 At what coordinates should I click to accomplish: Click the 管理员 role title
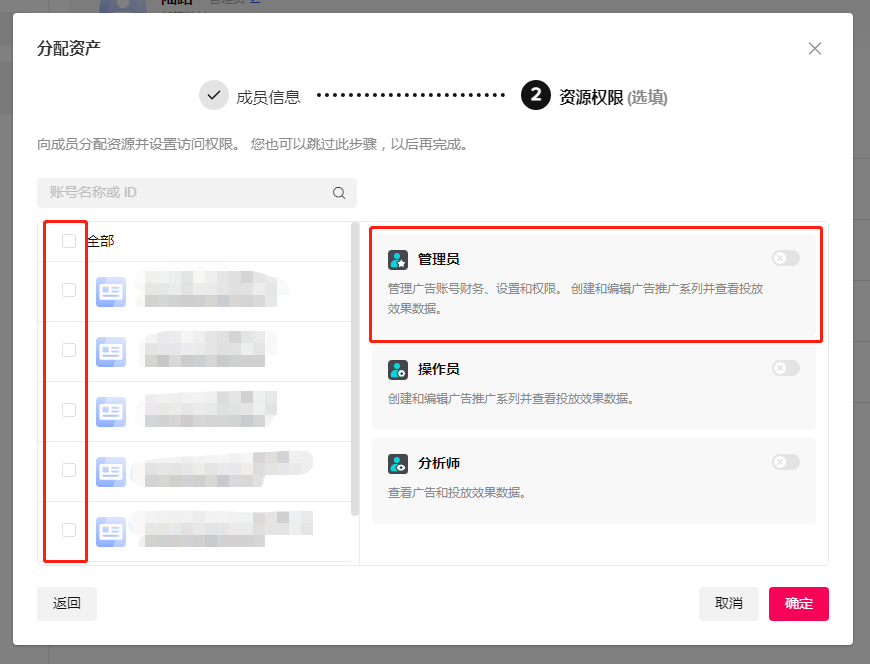(438, 259)
